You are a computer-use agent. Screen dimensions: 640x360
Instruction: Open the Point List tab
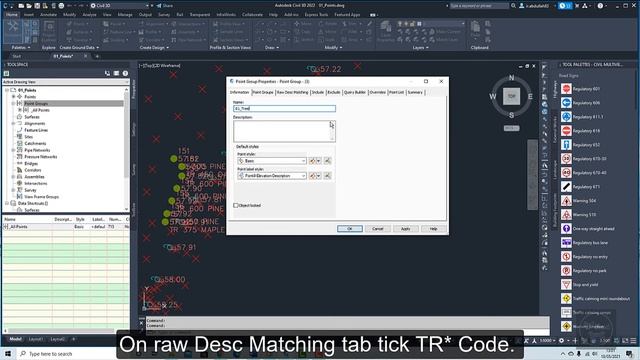click(x=396, y=93)
